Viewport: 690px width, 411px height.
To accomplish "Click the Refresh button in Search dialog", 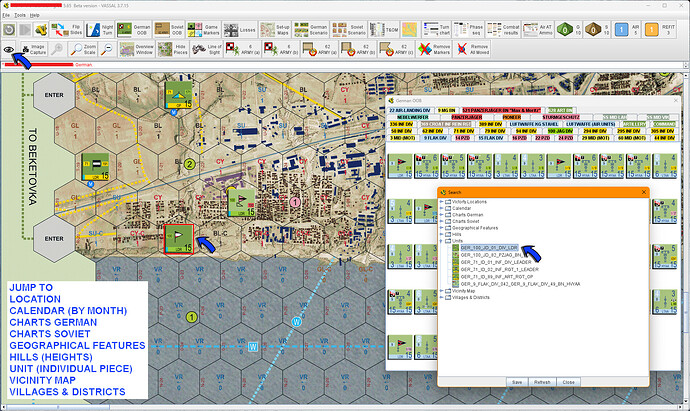I will (543, 381).
